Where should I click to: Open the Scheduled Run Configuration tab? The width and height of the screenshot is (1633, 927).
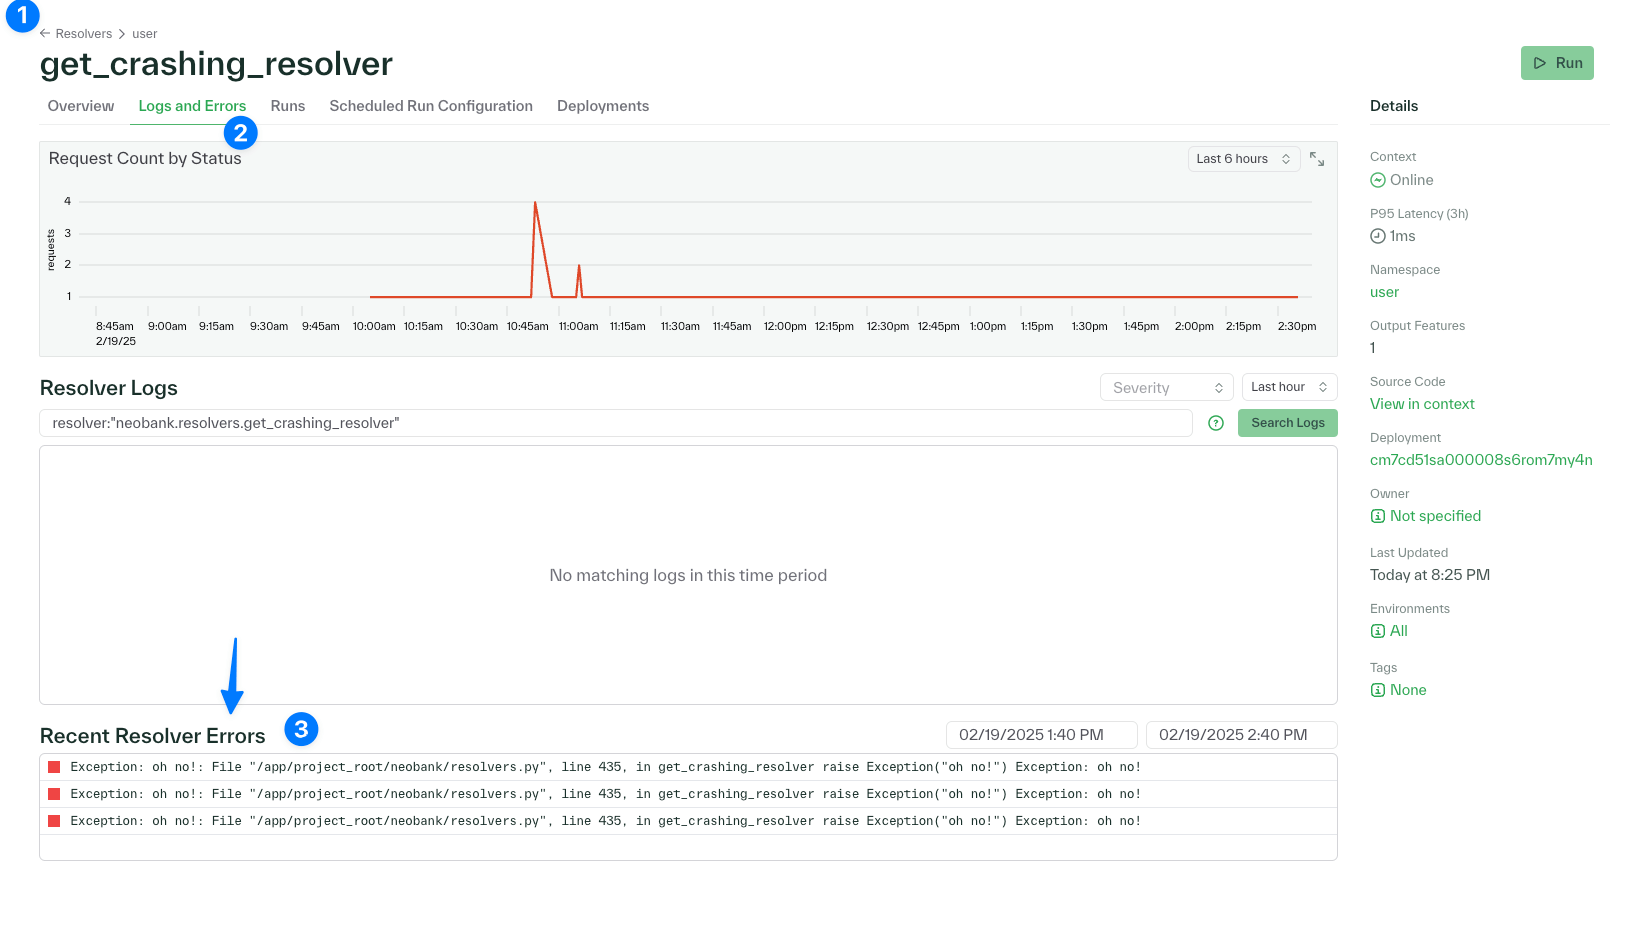pos(430,106)
